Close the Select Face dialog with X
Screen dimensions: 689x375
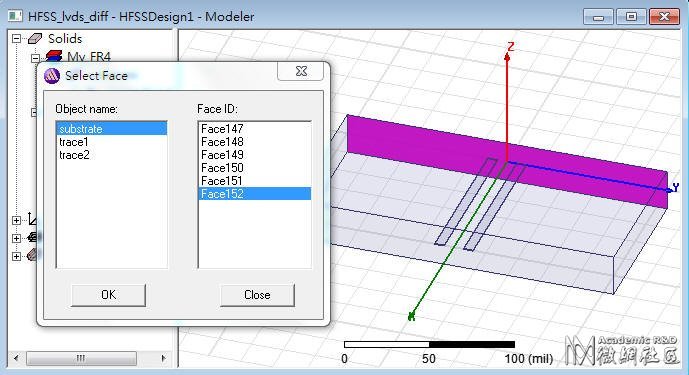pyautogui.click(x=301, y=71)
